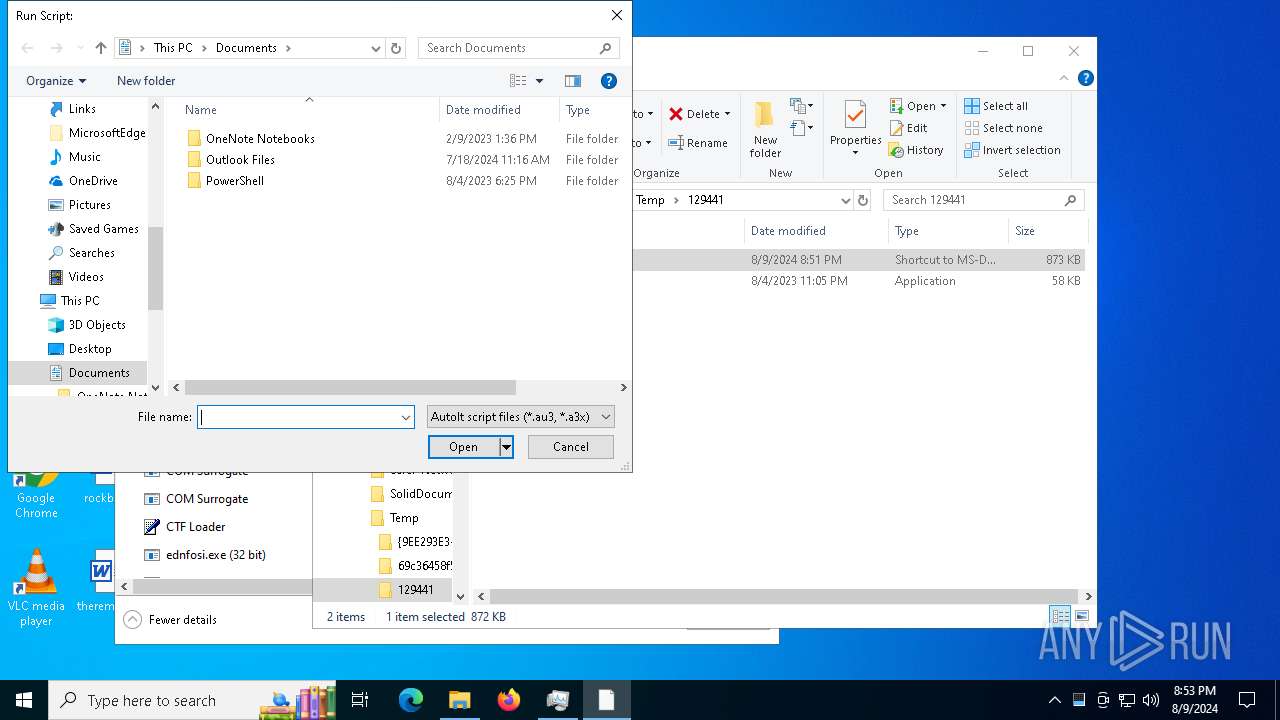Select the Music library icon
Viewport: 1280px width, 720px height.
click(x=56, y=157)
